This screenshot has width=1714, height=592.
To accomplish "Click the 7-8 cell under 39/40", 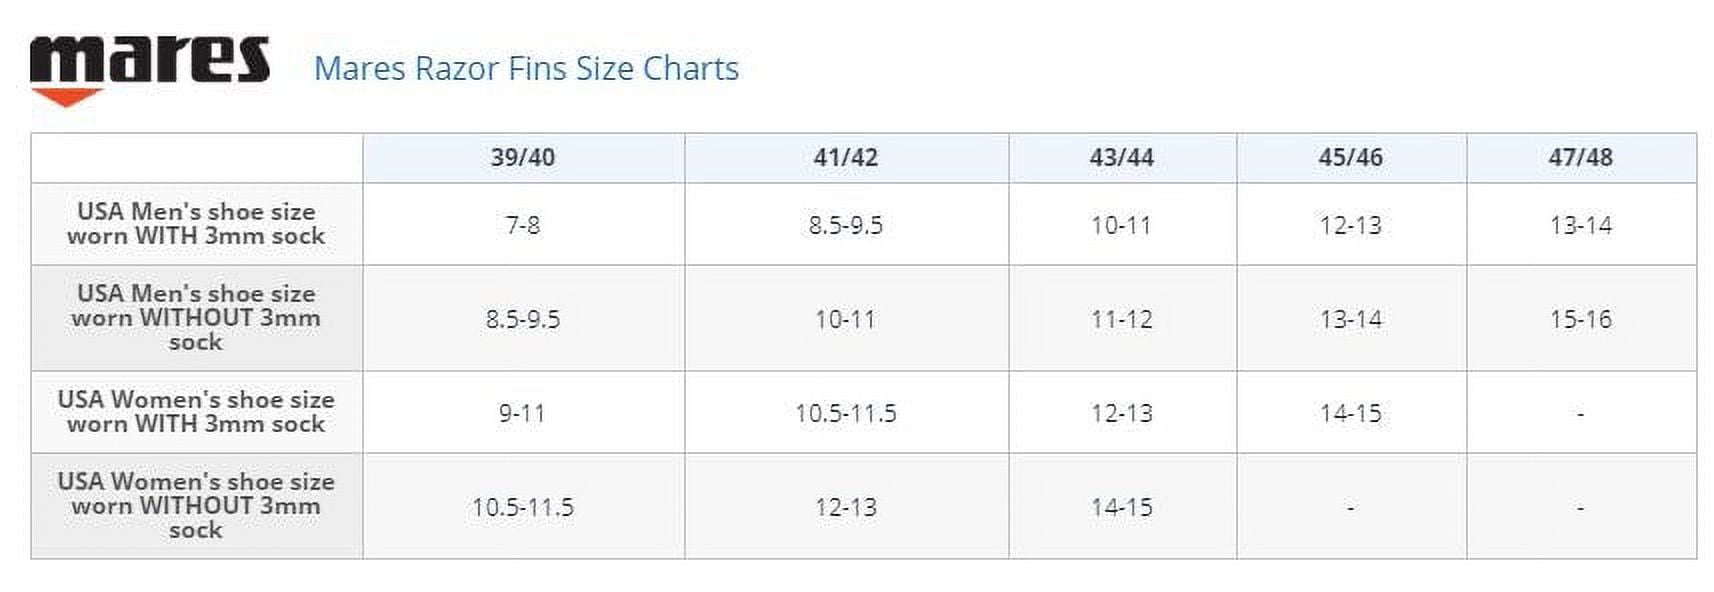I will 523,225.
